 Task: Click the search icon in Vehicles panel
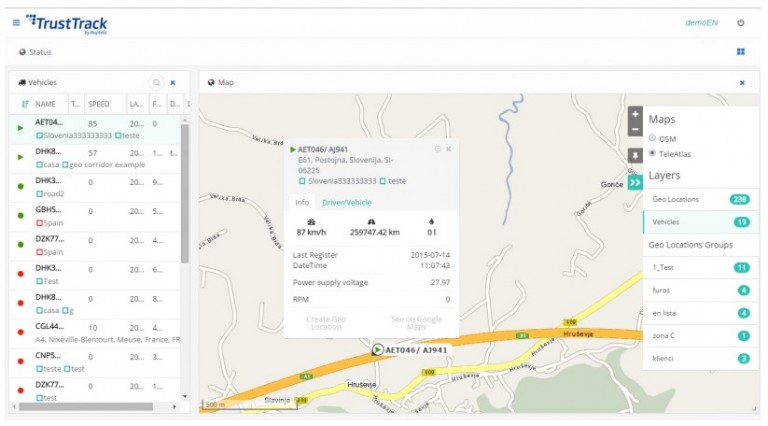[156, 83]
